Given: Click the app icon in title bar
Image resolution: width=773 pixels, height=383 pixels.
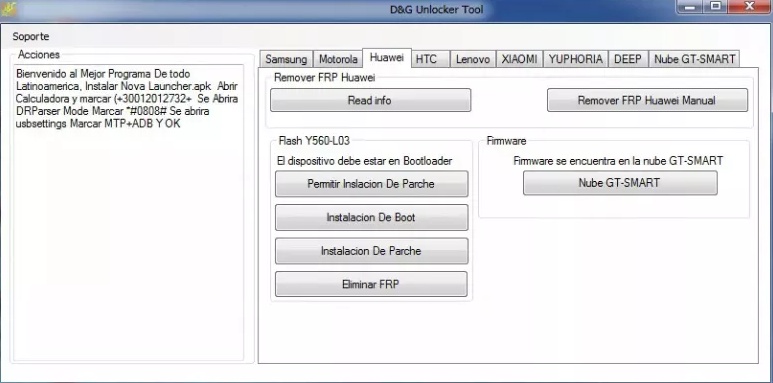Looking at the screenshot, I should [x=8, y=8].
